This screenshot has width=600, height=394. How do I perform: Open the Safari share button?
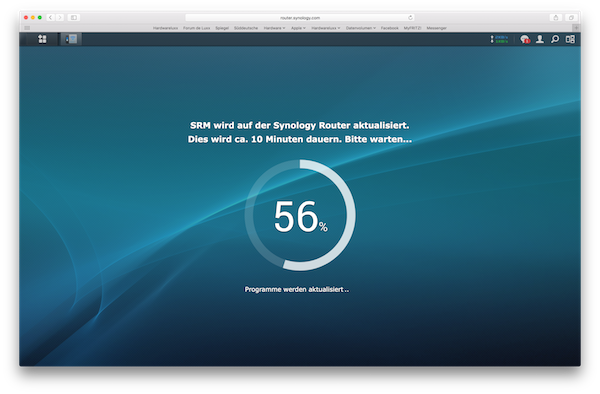[x=556, y=18]
